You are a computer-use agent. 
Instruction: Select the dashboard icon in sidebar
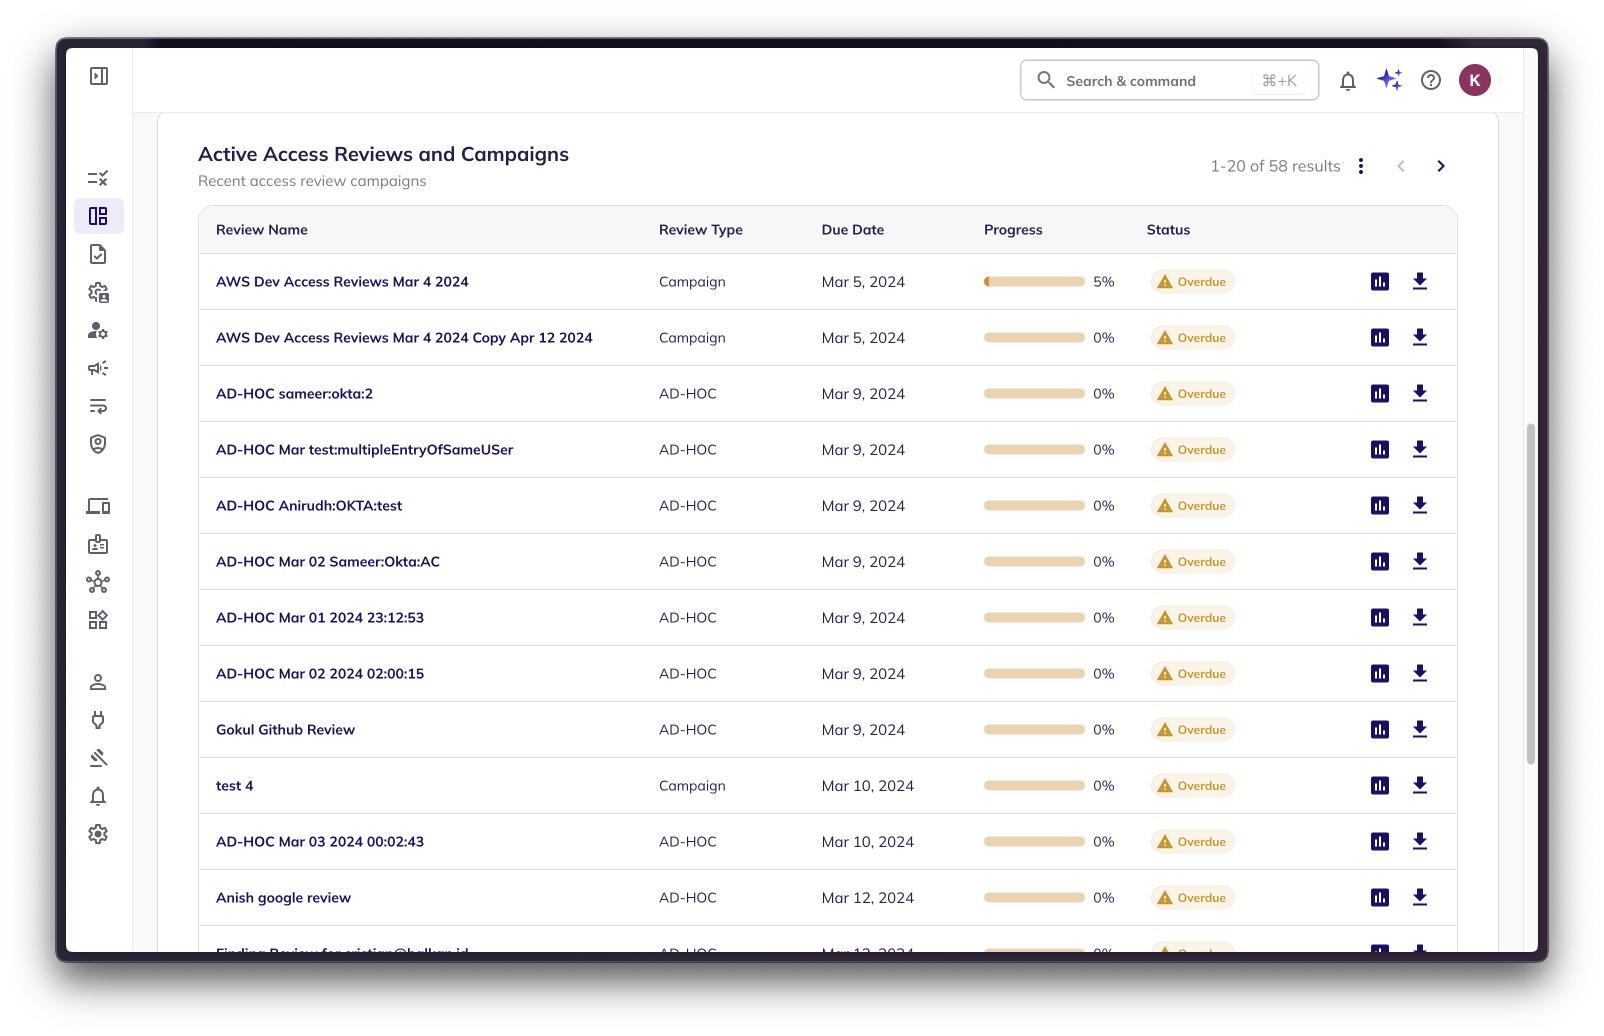[98, 216]
